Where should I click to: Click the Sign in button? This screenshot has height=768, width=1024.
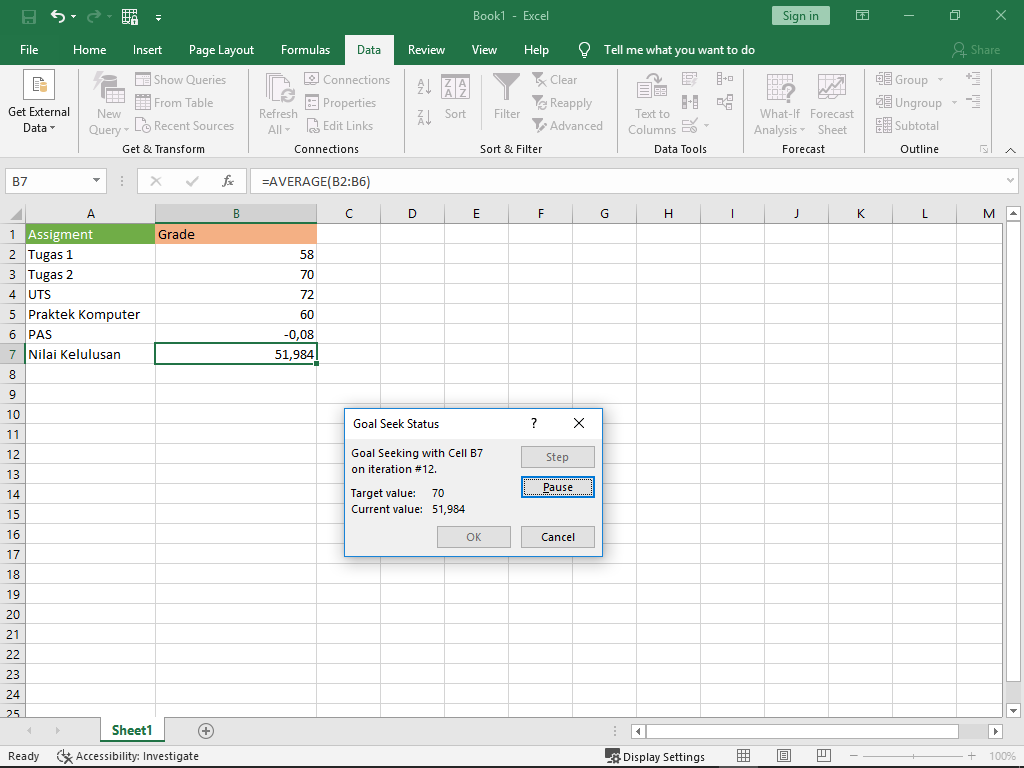click(801, 16)
